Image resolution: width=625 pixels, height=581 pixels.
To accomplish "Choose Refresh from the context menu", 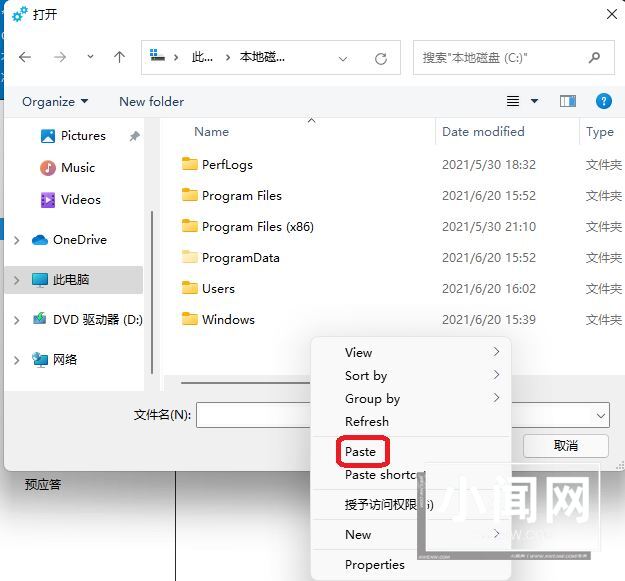I will (411, 422).
